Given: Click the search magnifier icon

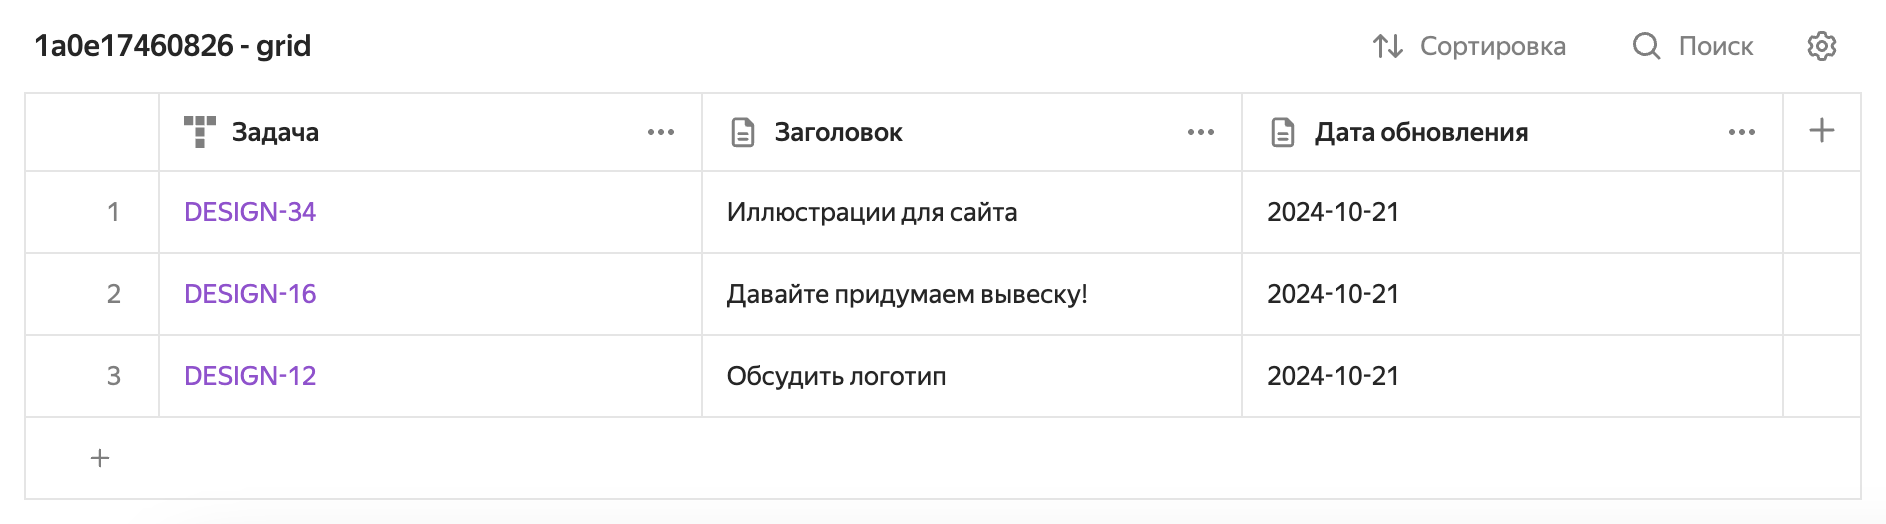Looking at the screenshot, I should click(x=1646, y=46).
